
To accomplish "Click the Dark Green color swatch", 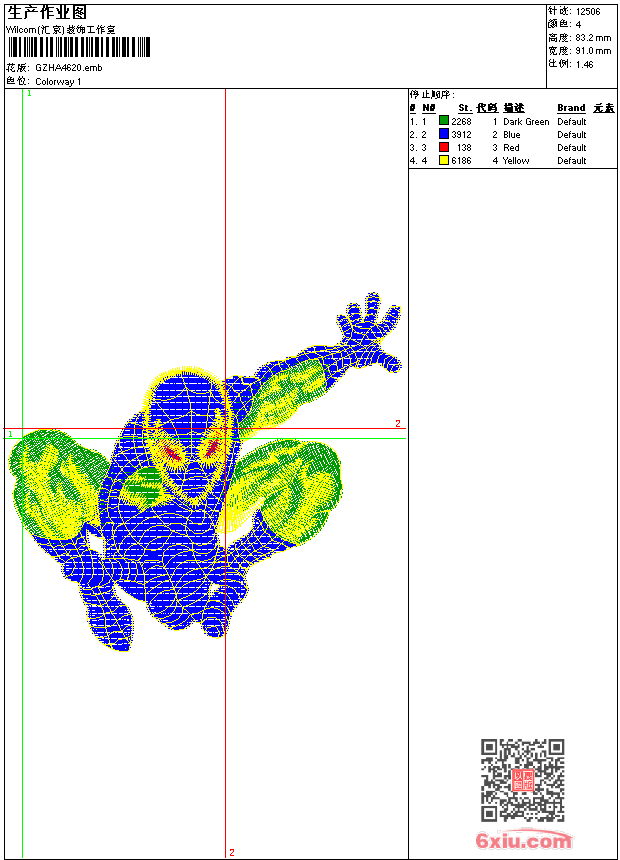I will 444,121.
